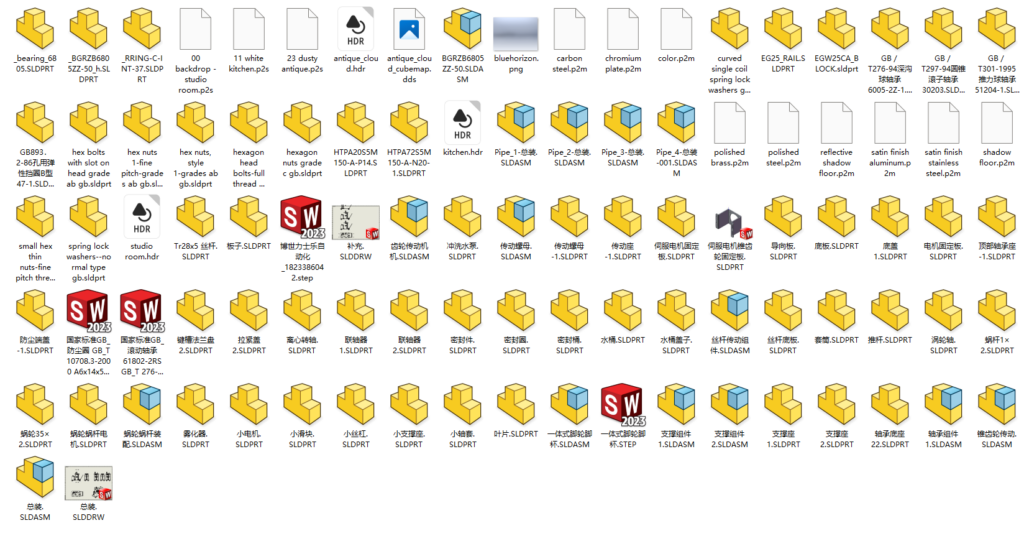Click the file name "轴承组件1.SLDASM"
1024x546 pixels.
(943, 439)
